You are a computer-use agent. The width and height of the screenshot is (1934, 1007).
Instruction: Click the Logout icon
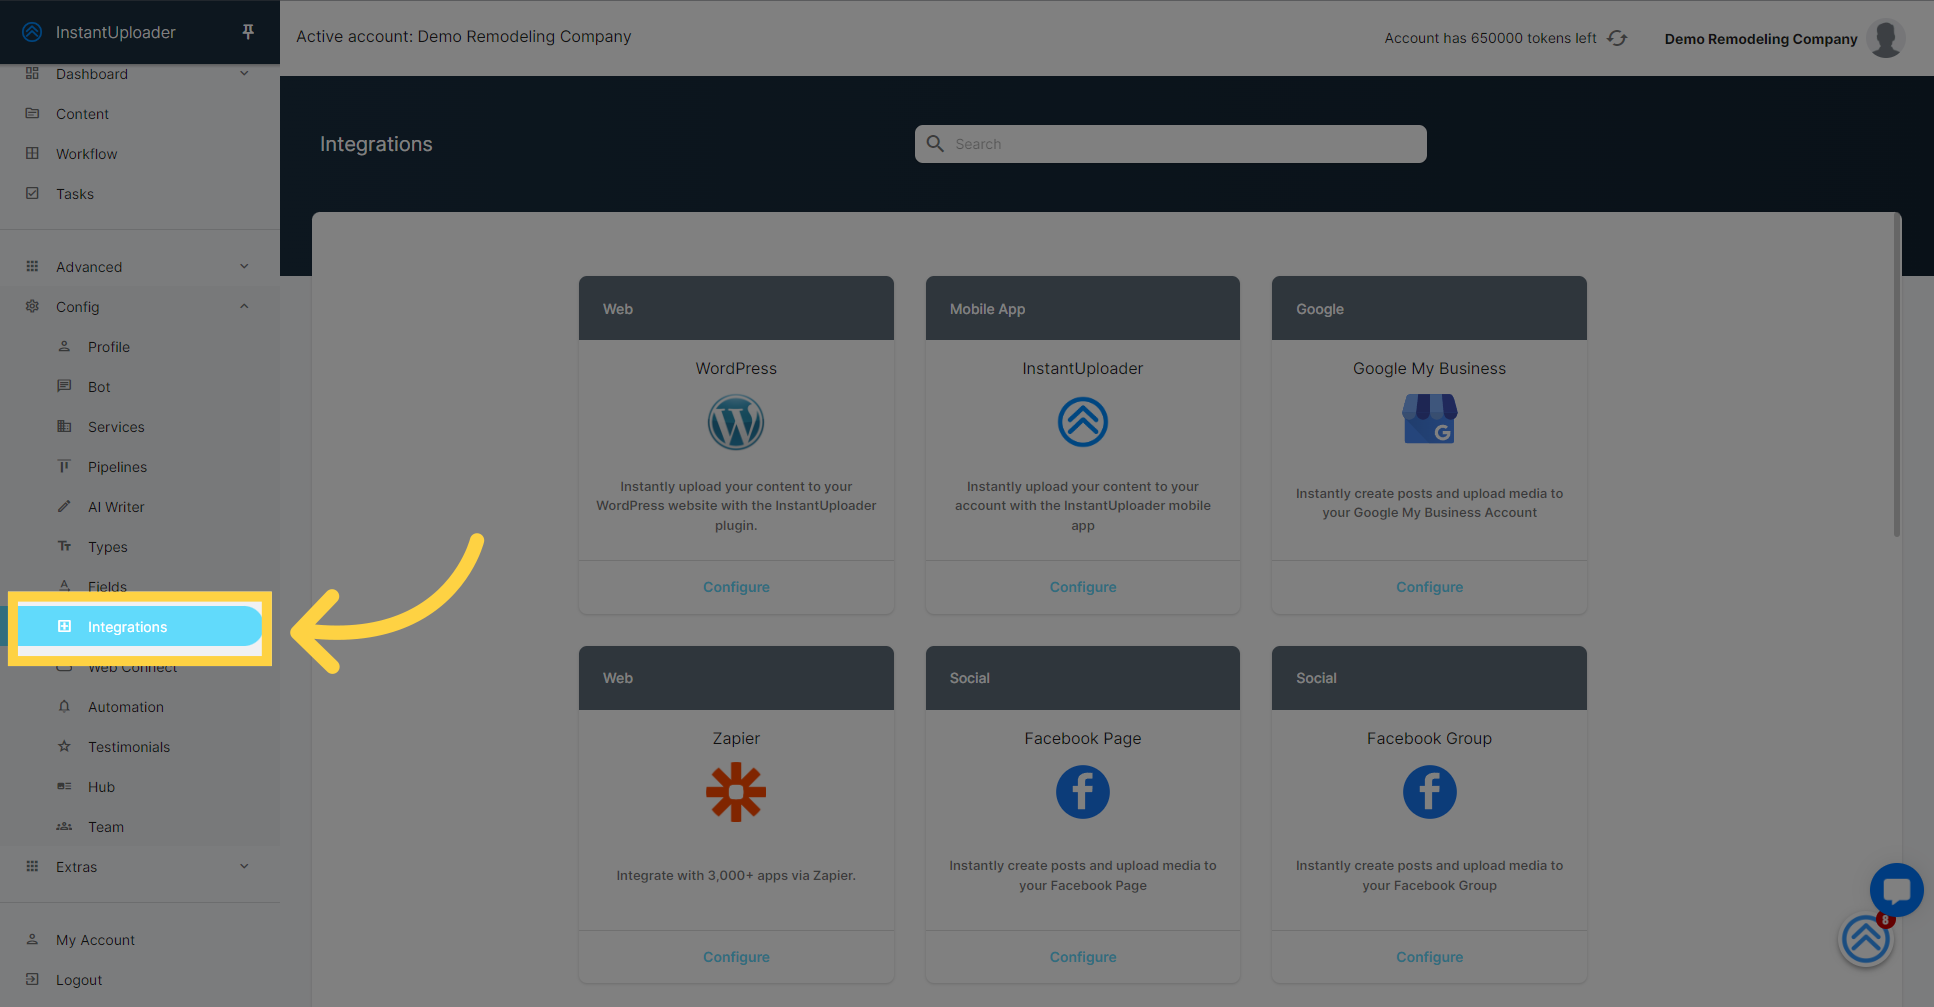coord(32,980)
